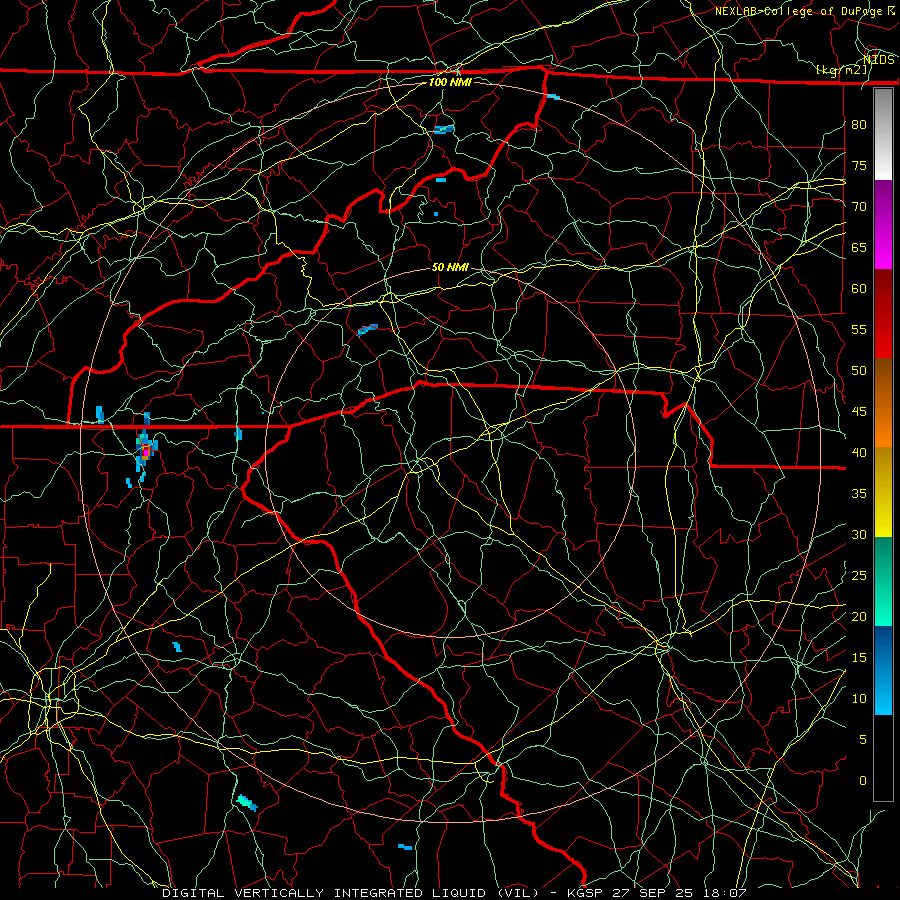Viewport: 900px width, 900px height.
Task: Select the 80 value on the color scale
Action: tap(859, 125)
